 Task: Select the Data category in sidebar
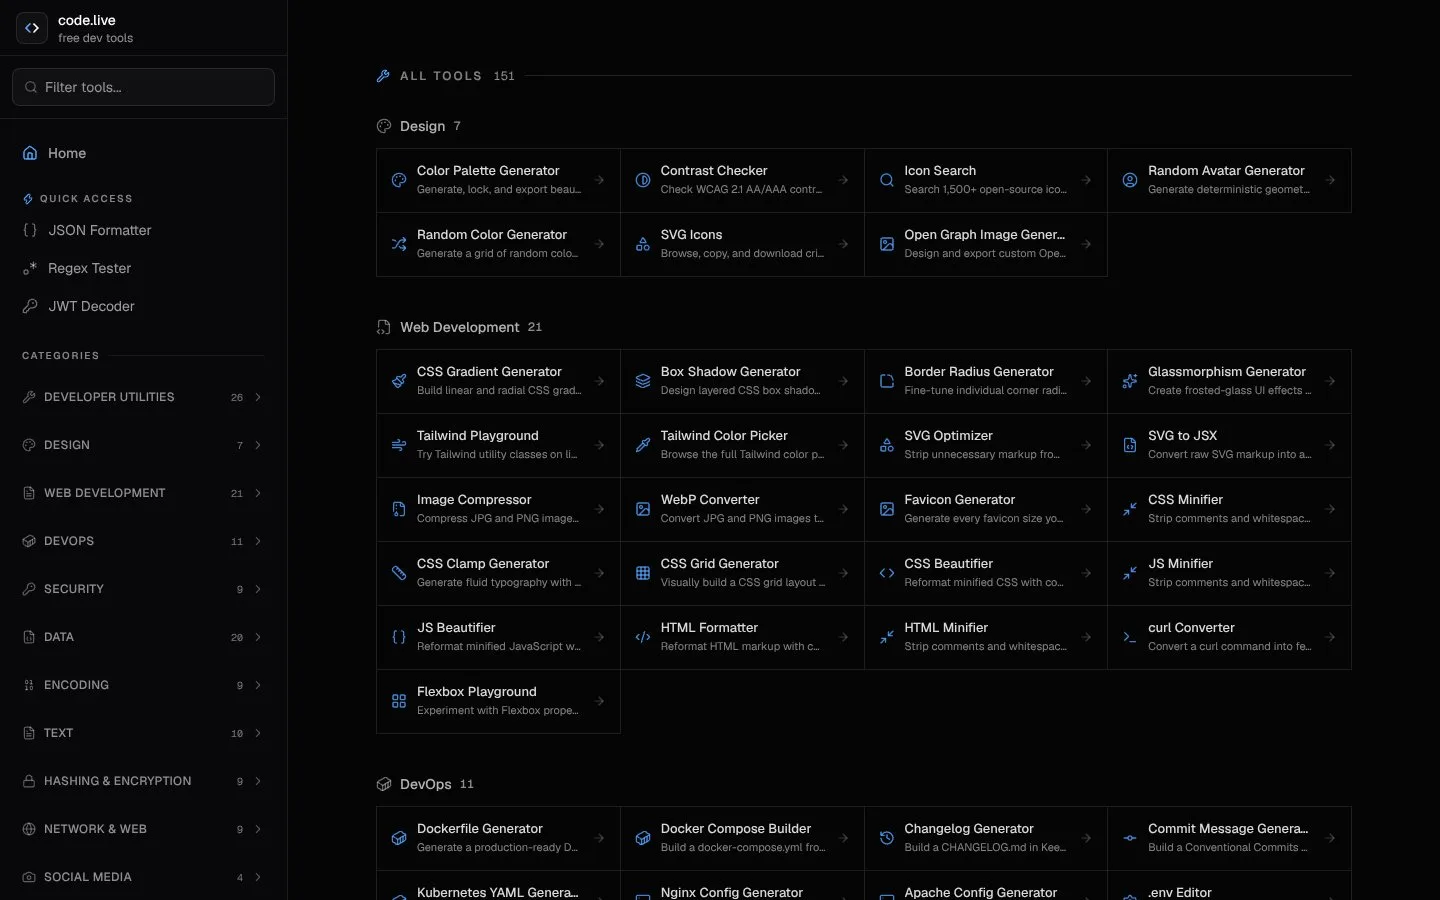(x=143, y=637)
